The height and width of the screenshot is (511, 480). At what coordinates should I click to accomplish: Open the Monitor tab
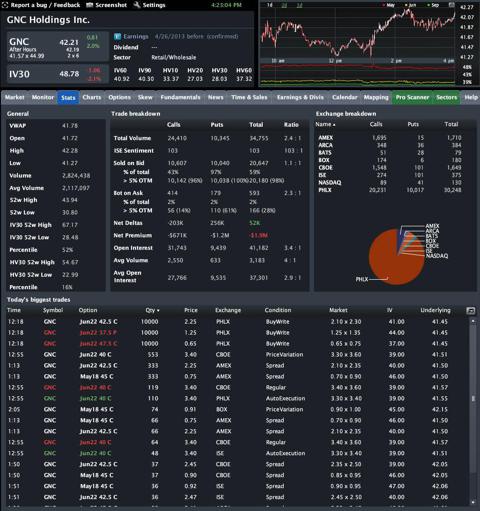(x=43, y=97)
